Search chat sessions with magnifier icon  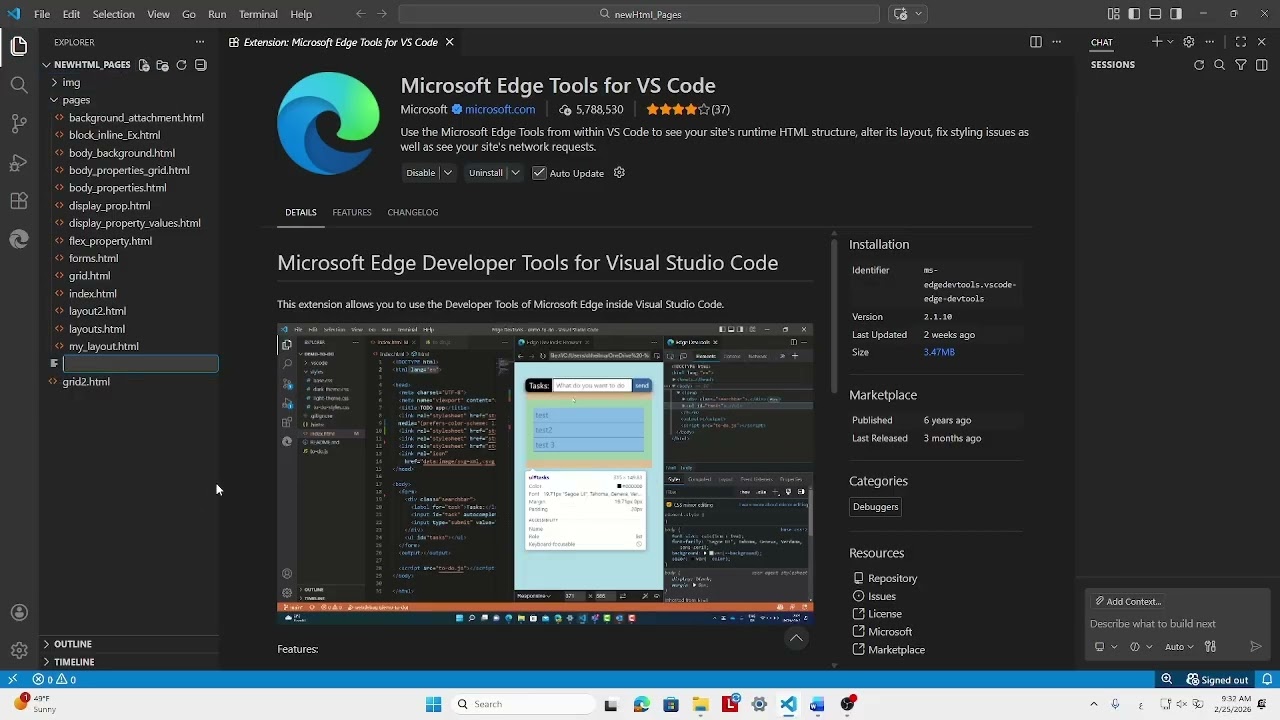(x=1219, y=65)
